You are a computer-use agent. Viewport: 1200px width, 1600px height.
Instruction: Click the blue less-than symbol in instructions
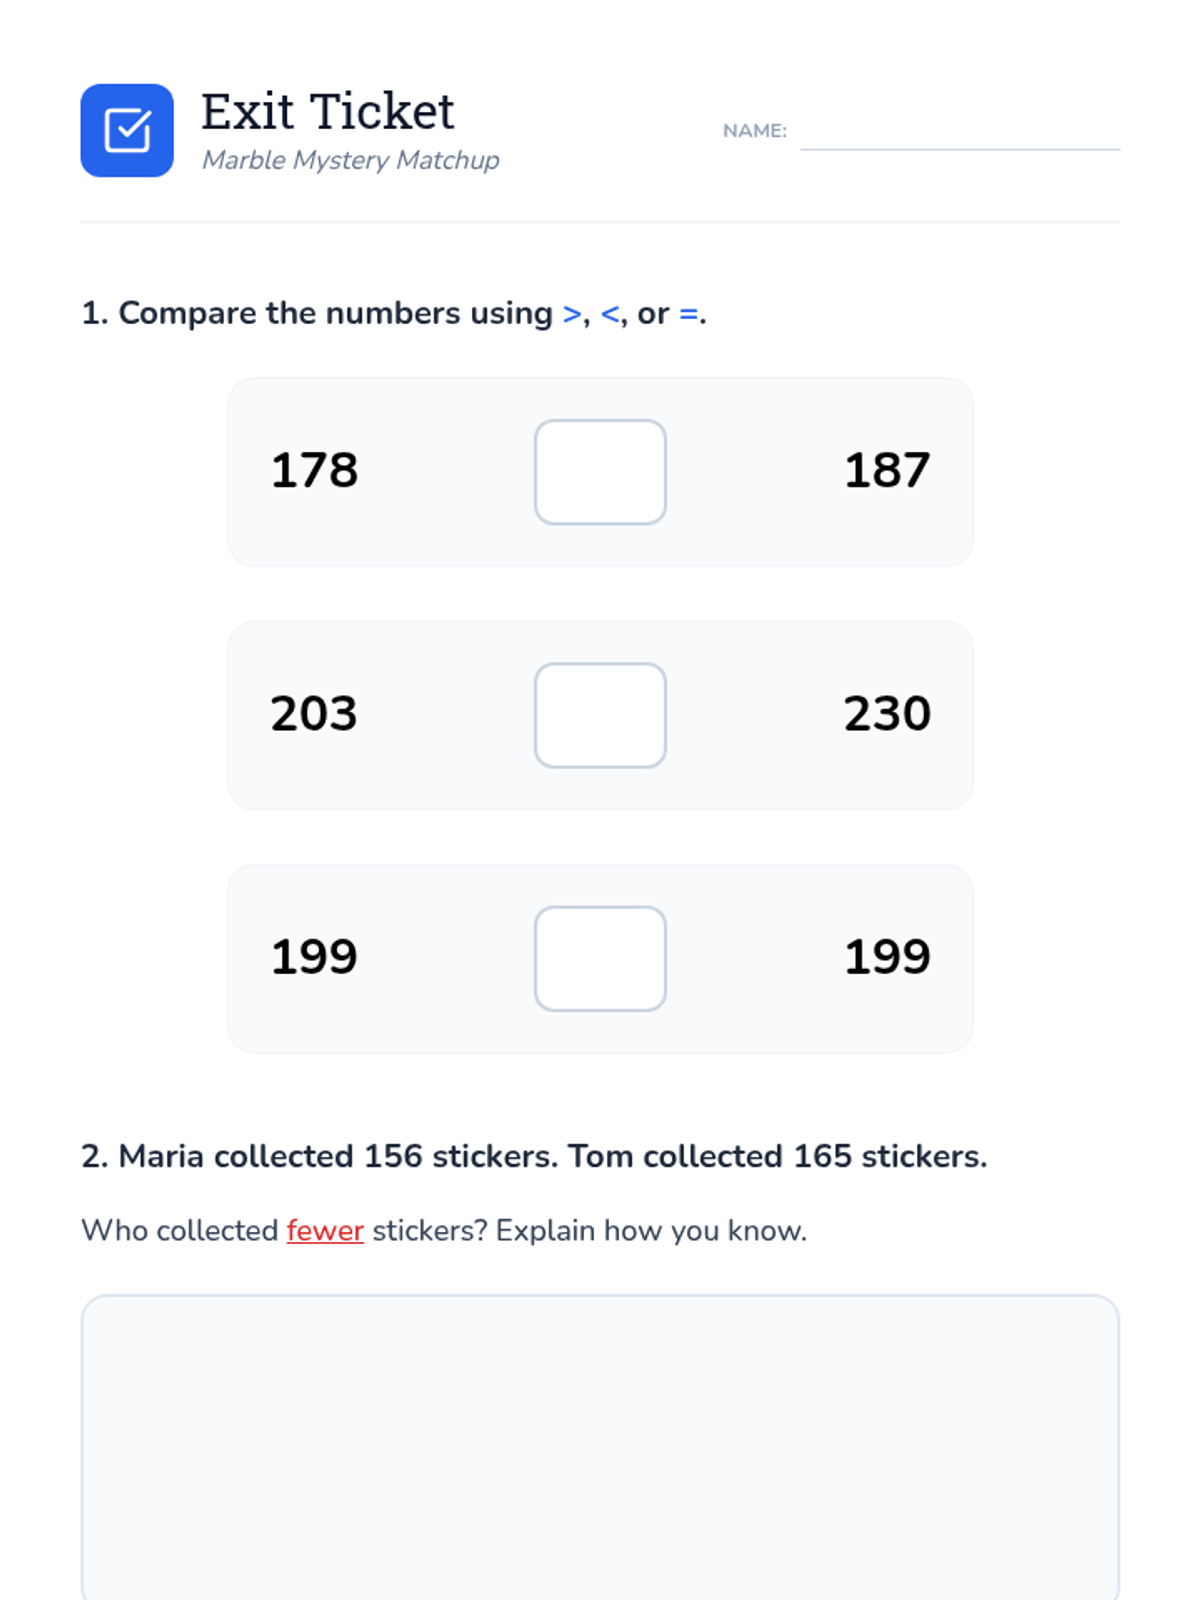610,314
